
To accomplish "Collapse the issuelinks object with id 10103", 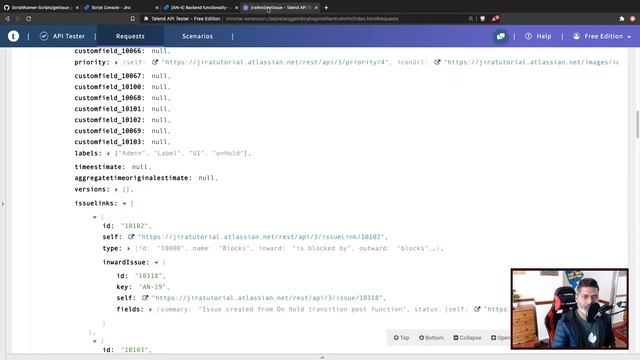I will (x=95, y=341).
